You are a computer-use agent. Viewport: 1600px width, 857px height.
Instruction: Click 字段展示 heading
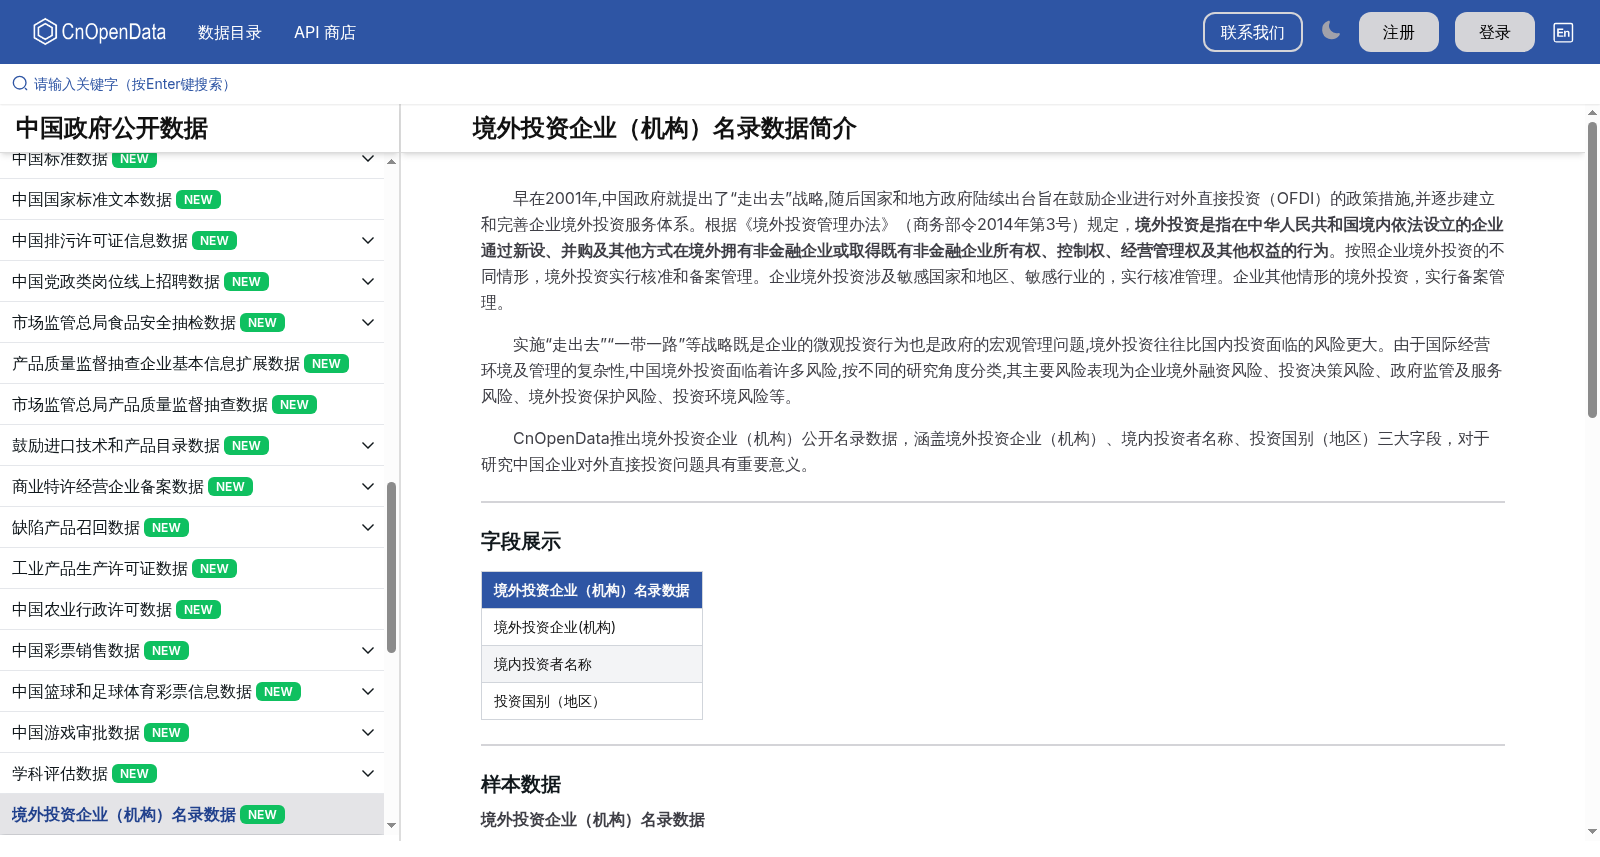point(521,541)
